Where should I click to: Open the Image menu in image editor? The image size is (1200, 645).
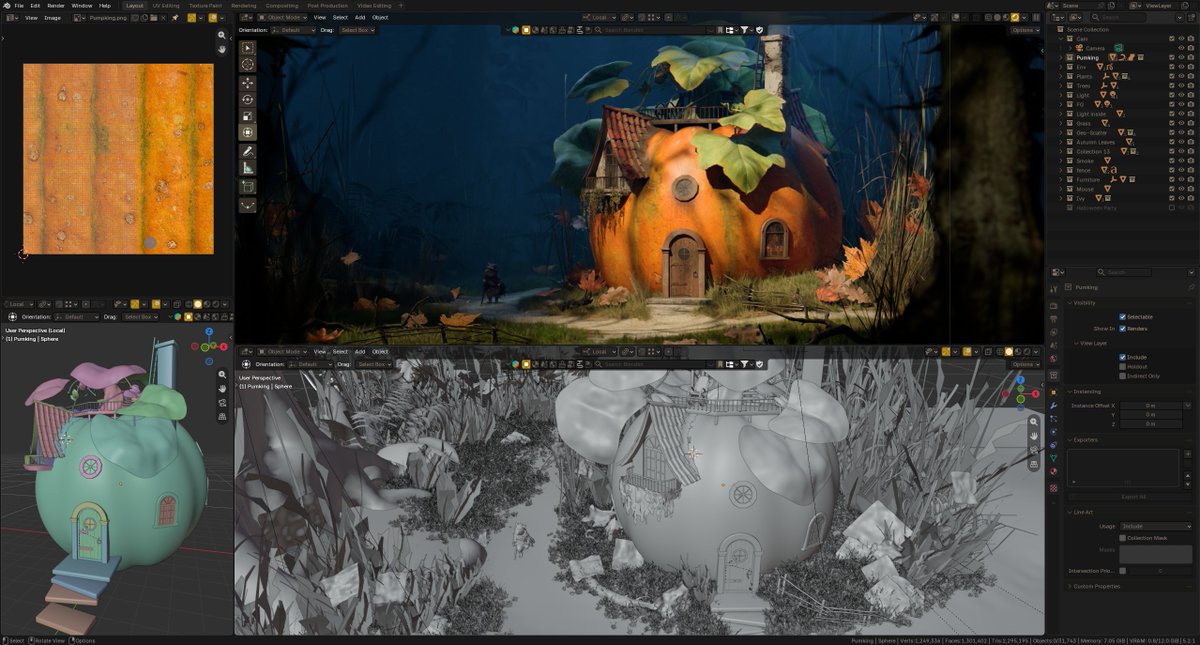coord(52,17)
